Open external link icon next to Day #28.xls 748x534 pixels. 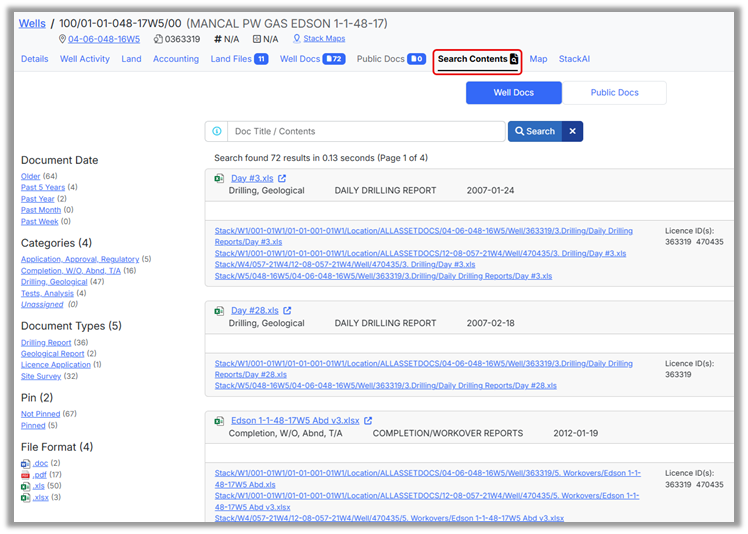[x=287, y=311]
